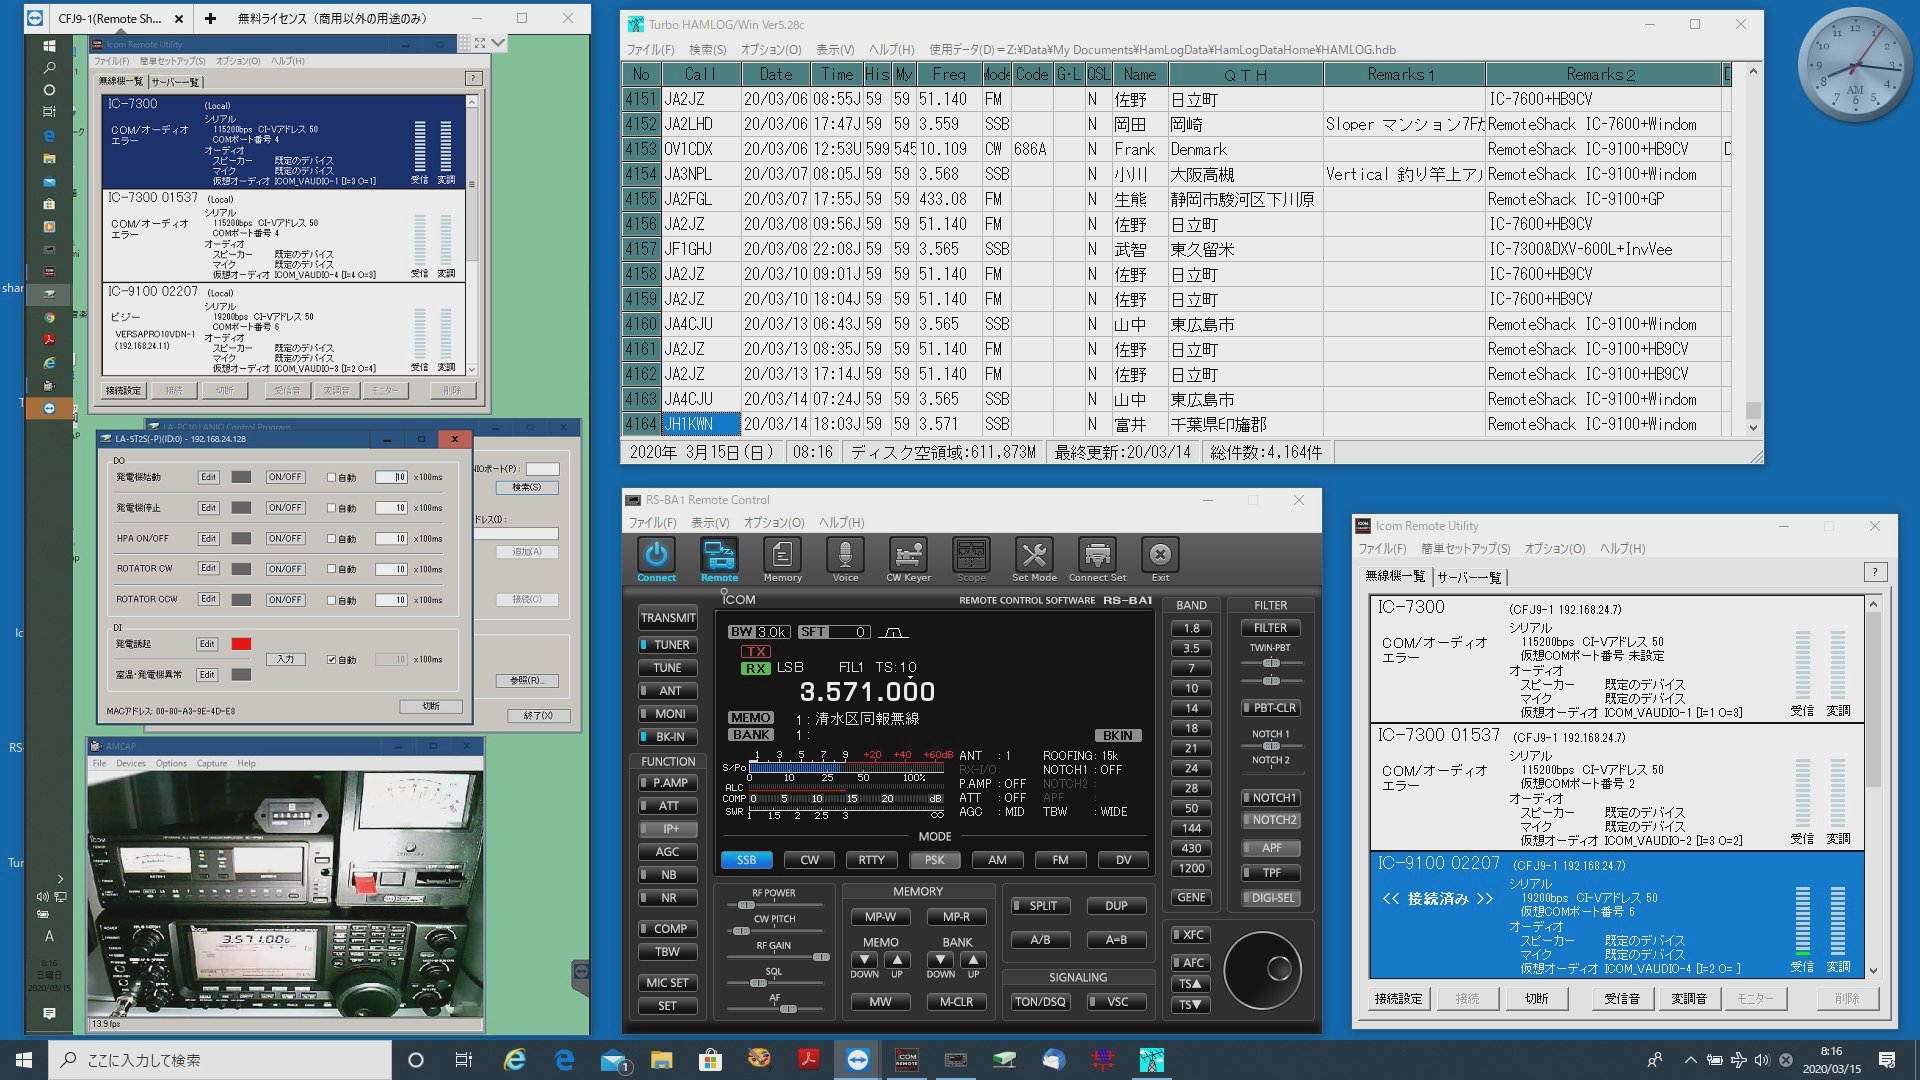Open Edge browser from the taskbar
This screenshot has height=1080, width=1920.
tap(564, 1060)
